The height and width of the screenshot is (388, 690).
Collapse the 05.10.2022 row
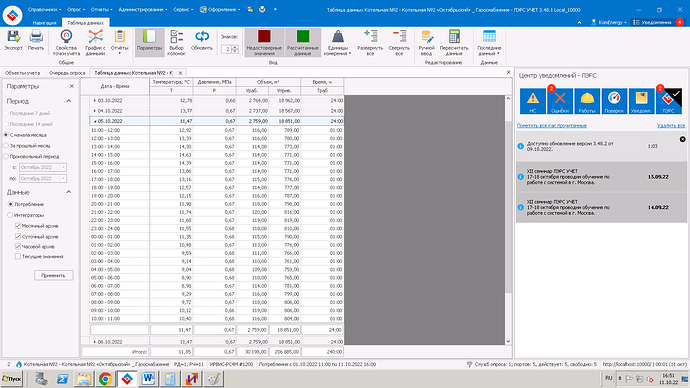95,121
